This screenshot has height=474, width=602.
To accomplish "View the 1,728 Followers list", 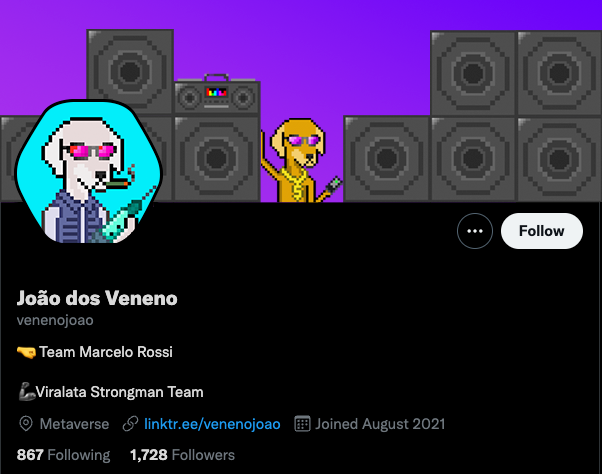I will coord(182,455).
